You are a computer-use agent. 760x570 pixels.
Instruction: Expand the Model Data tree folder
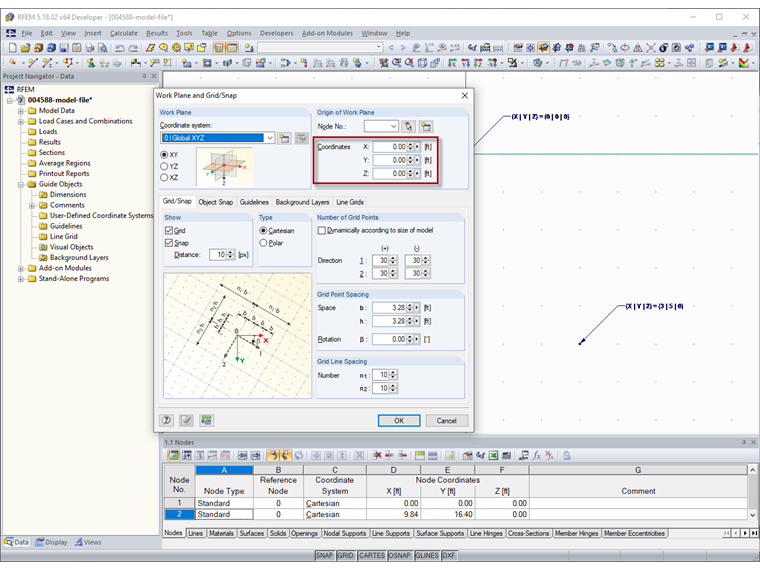tap(21, 111)
